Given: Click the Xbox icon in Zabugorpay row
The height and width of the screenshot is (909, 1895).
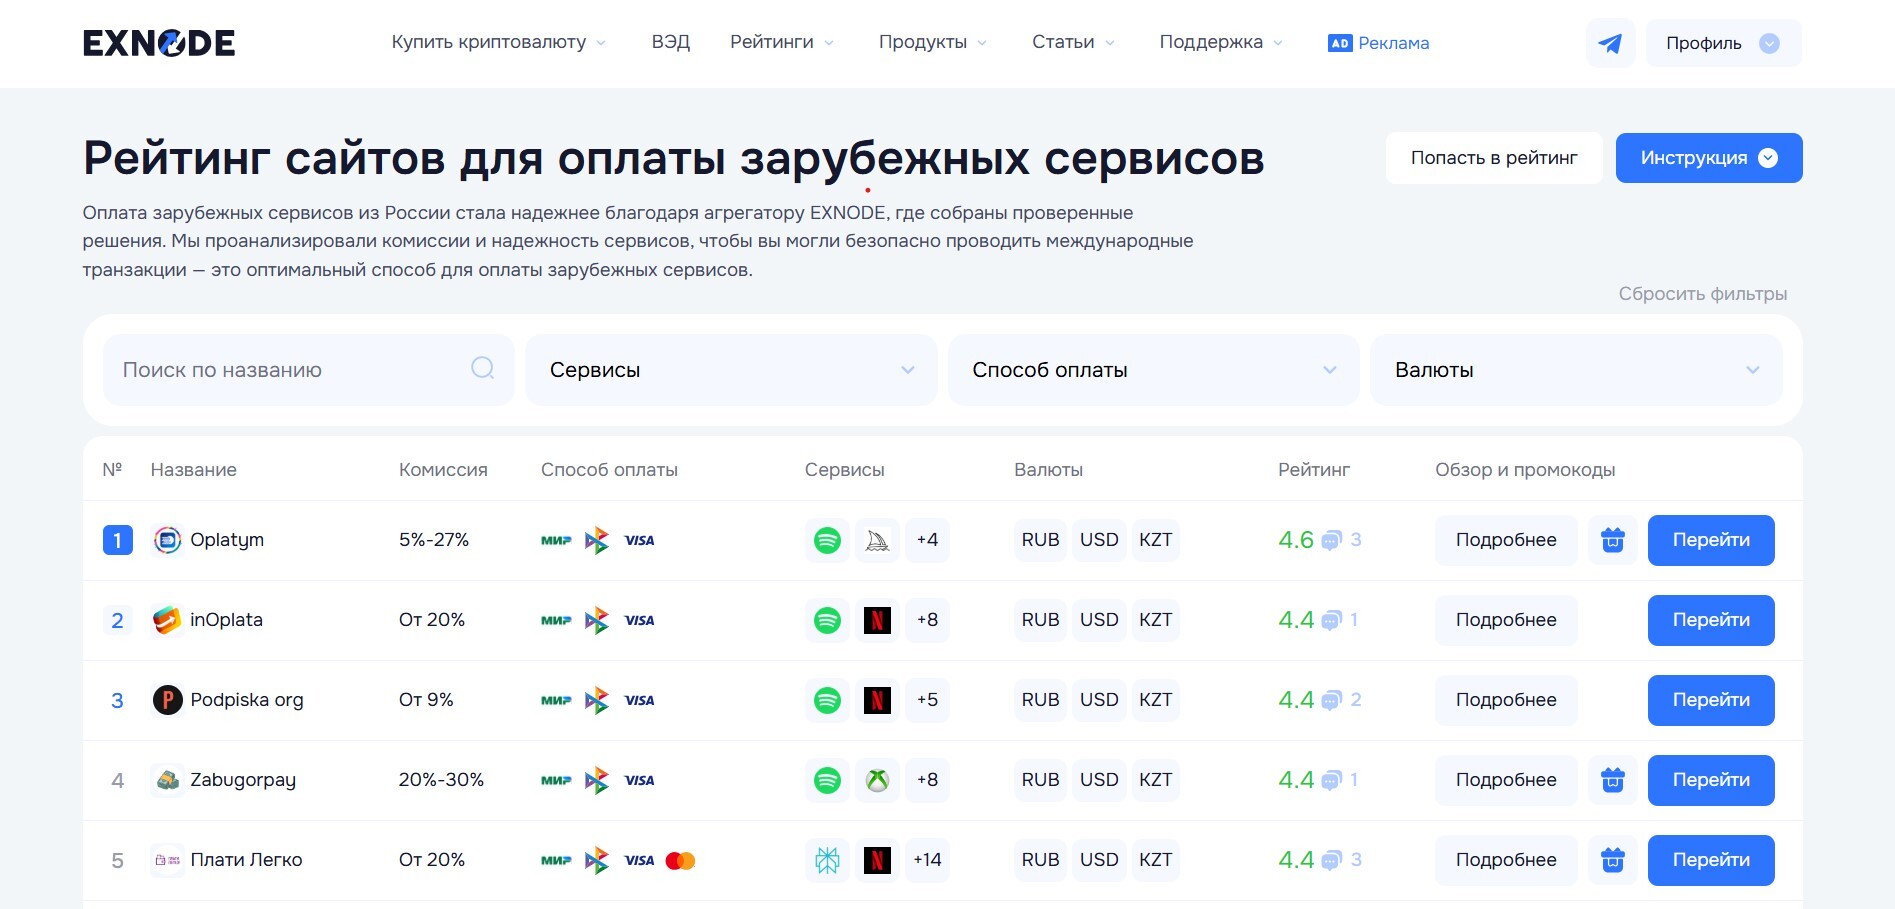Looking at the screenshot, I should click(x=877, y=780).
